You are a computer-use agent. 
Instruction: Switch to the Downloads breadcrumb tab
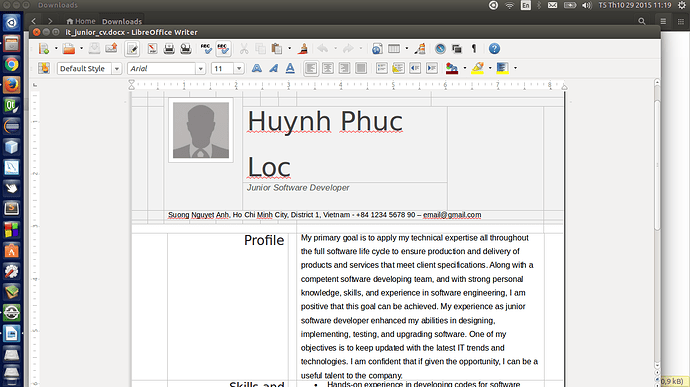click(122, 21)
